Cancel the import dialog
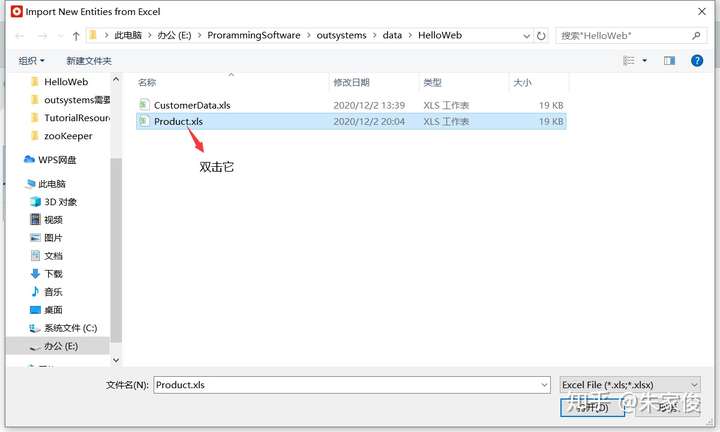 pos(669,407)
